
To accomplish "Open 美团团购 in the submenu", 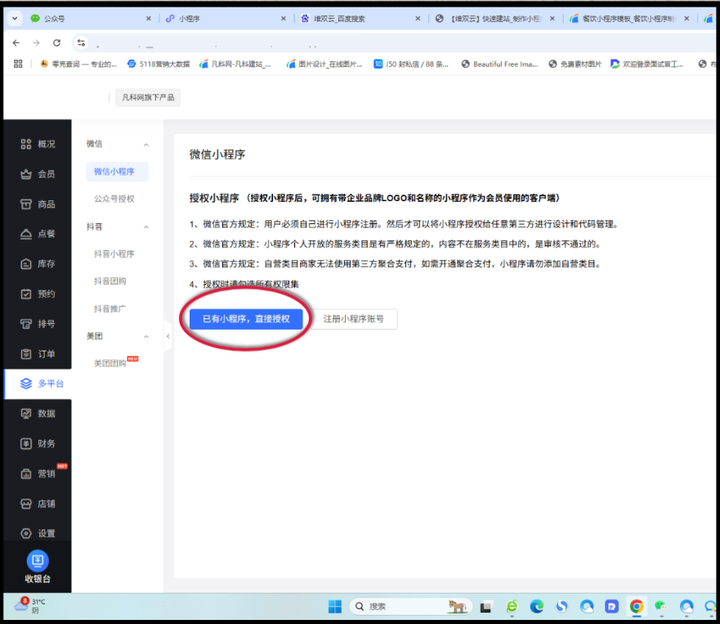I will 110,363.
